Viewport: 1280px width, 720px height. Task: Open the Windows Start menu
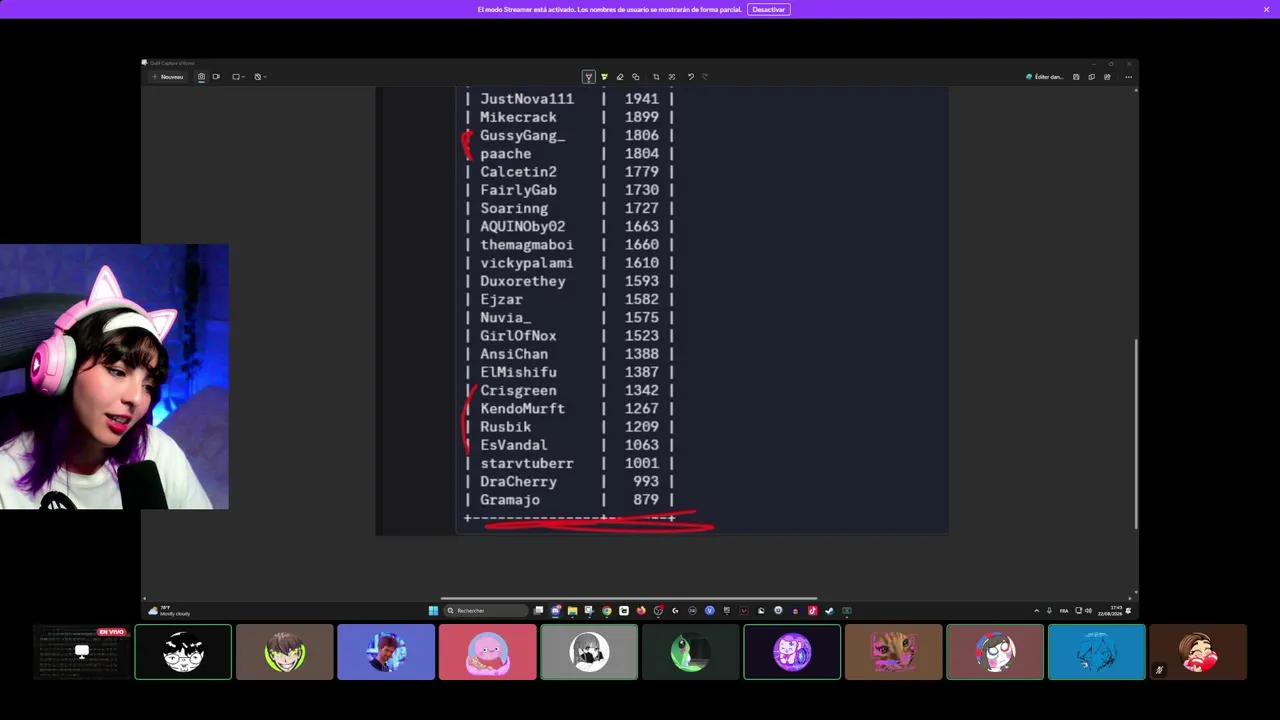pyautogui.click(x=433, y=610)
